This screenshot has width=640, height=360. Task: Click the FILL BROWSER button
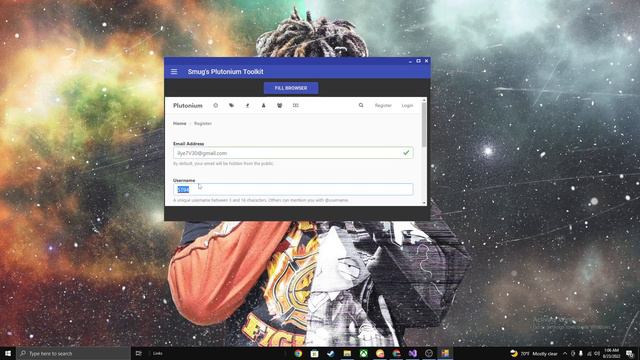291,88
